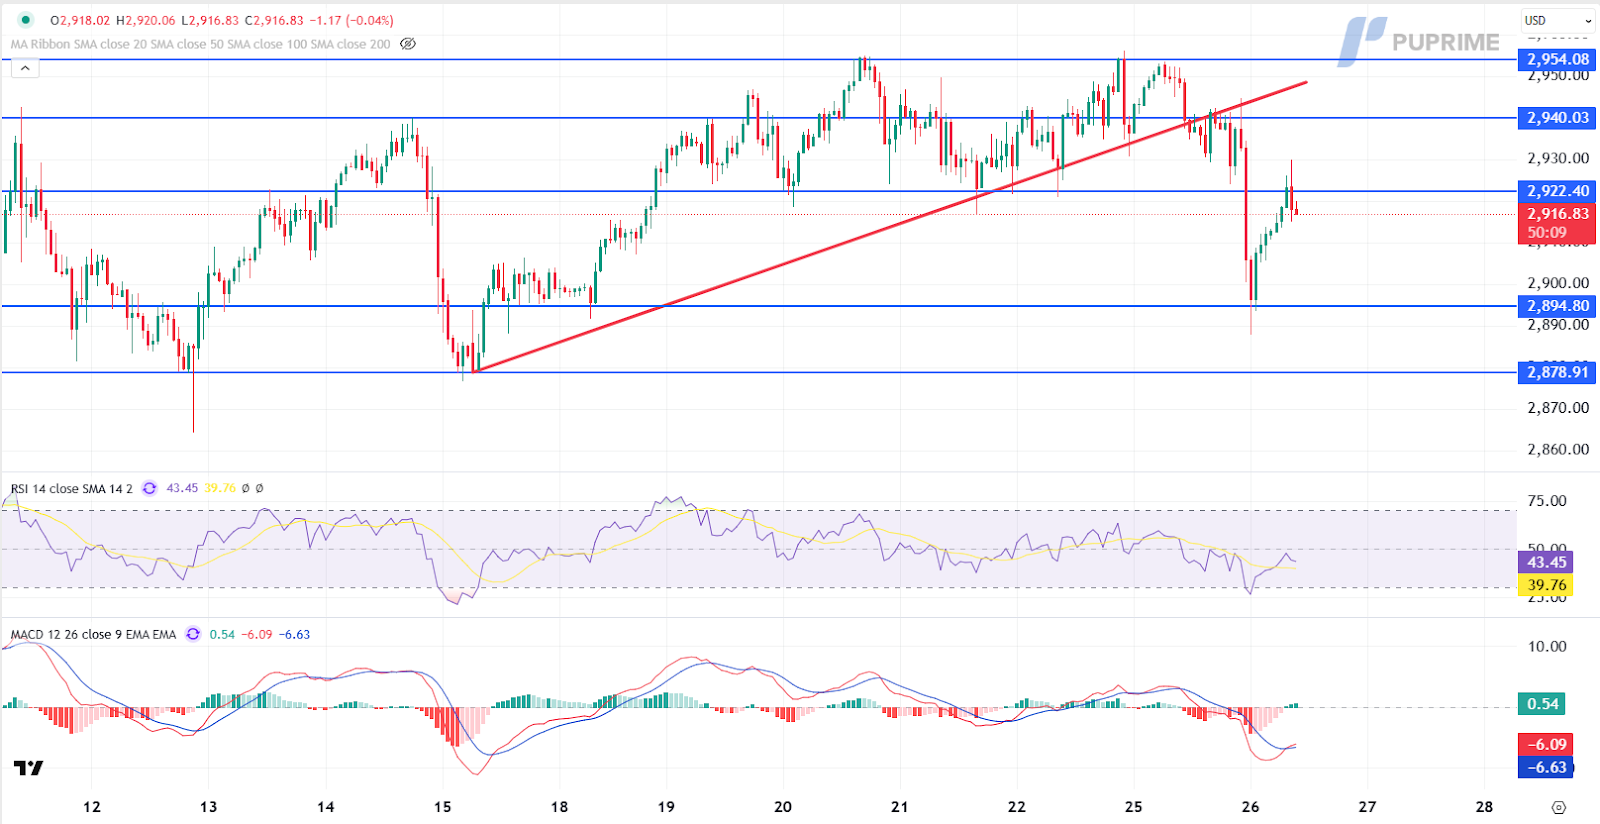Open the TradingView logo link
The height and width of the screenshot is (824, 1600).
(28, 768)
